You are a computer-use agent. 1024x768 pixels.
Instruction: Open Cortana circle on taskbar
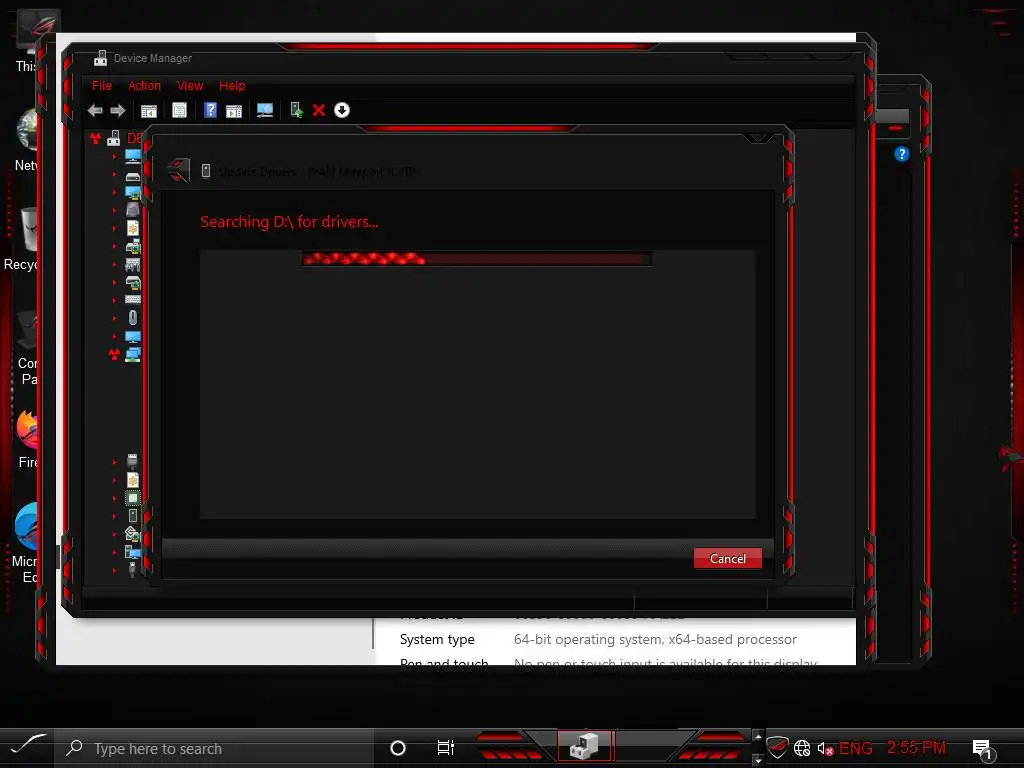(x=398, y=748)
